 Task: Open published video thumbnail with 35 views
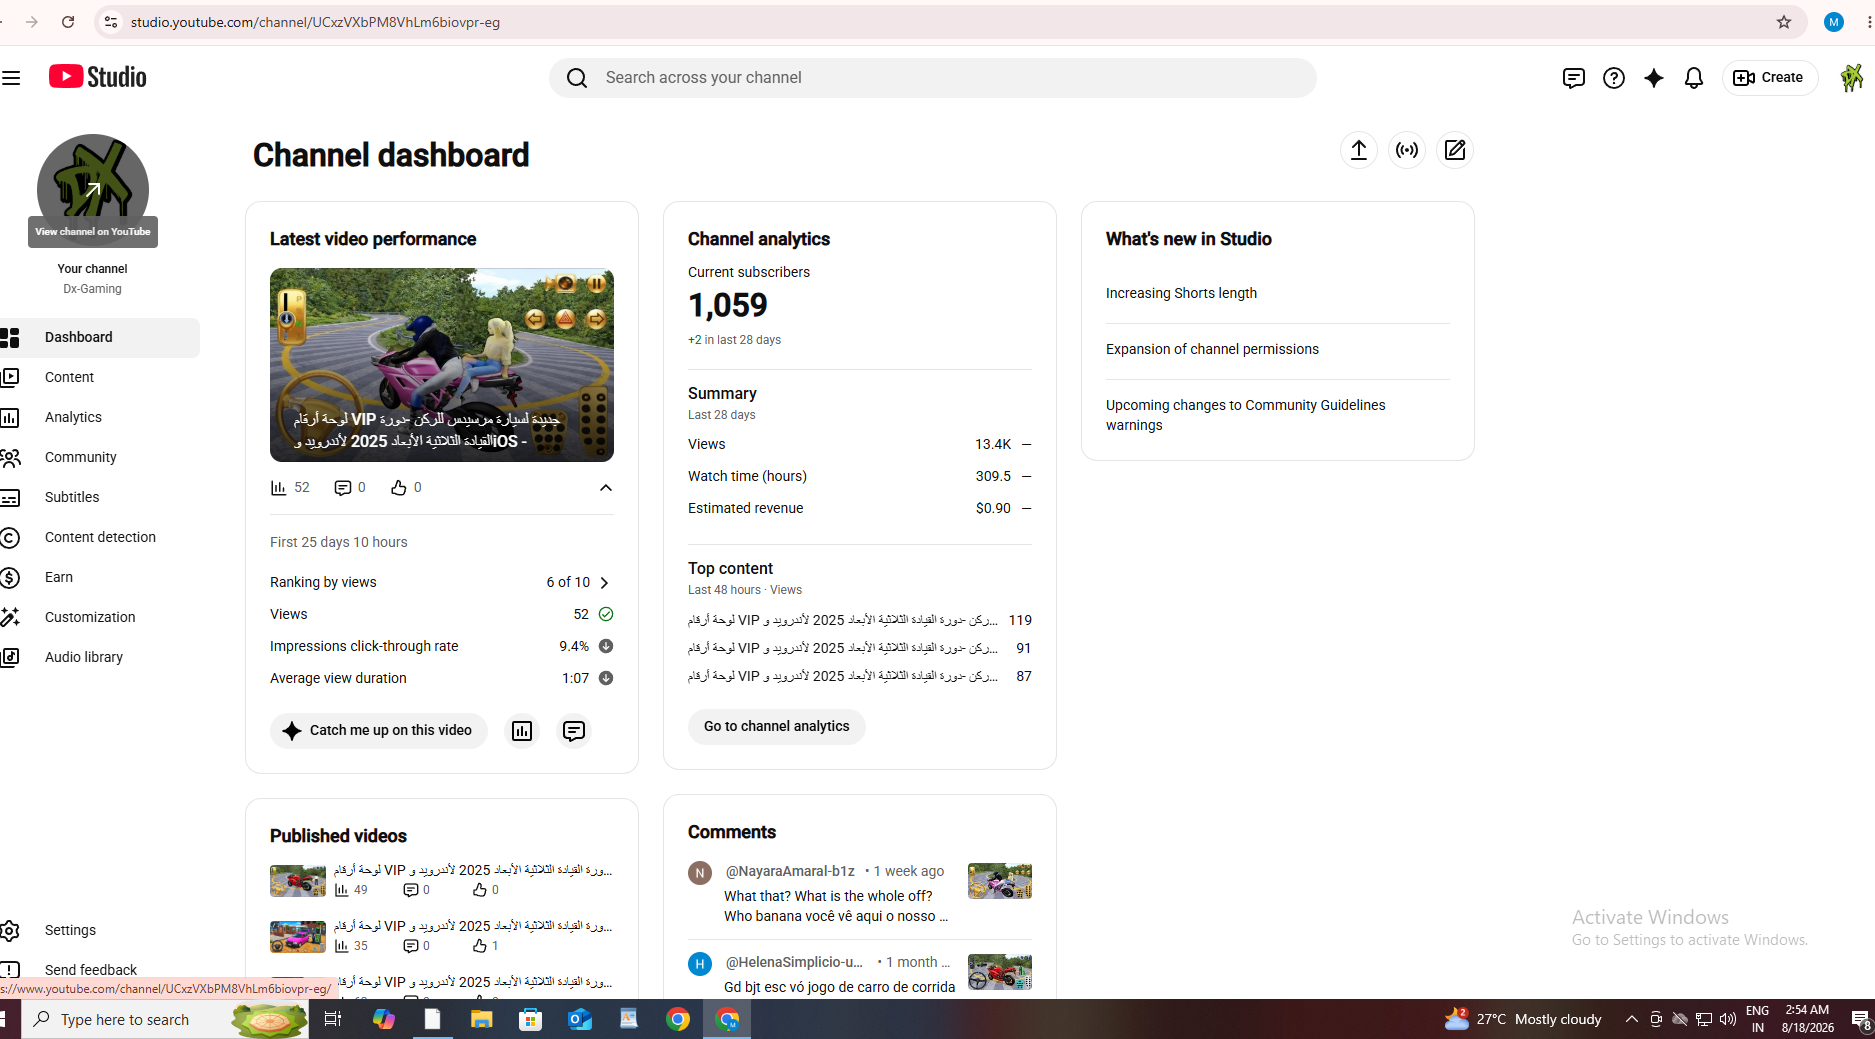(298, 936)
